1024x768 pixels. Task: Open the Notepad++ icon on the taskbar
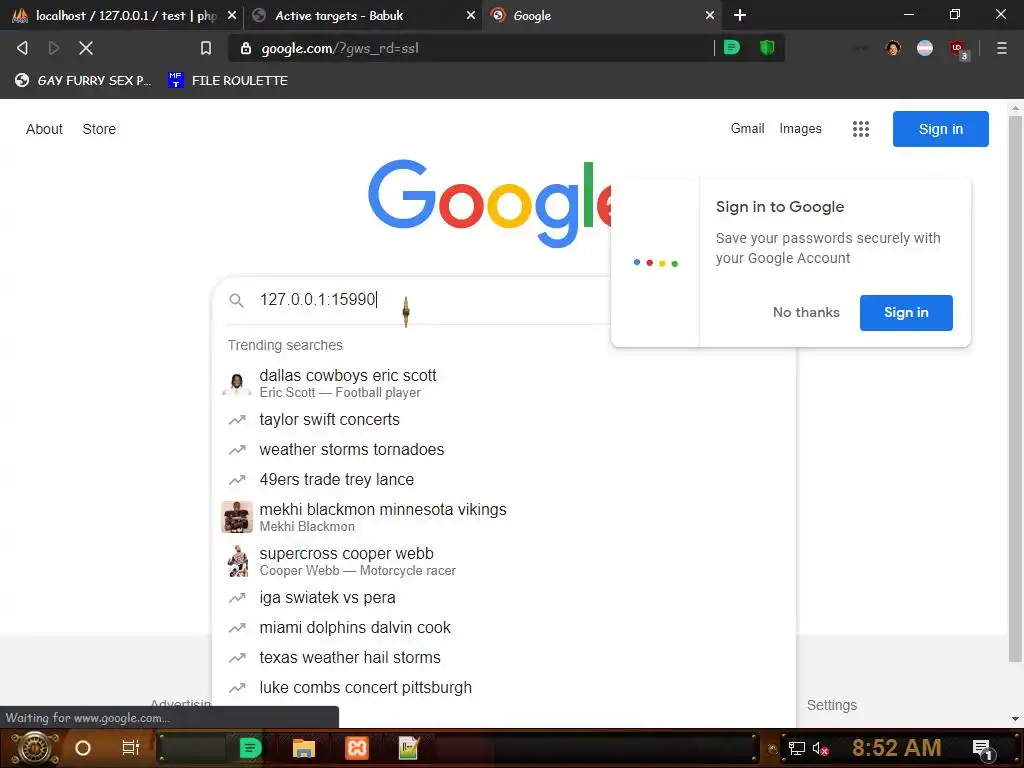pyautogui.click(x=409, y=748)
